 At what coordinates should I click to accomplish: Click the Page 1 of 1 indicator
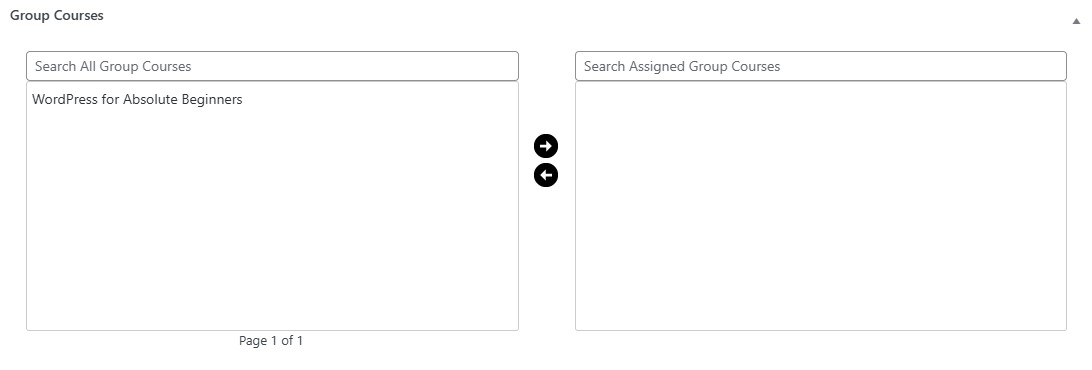[x=271, y=341]
